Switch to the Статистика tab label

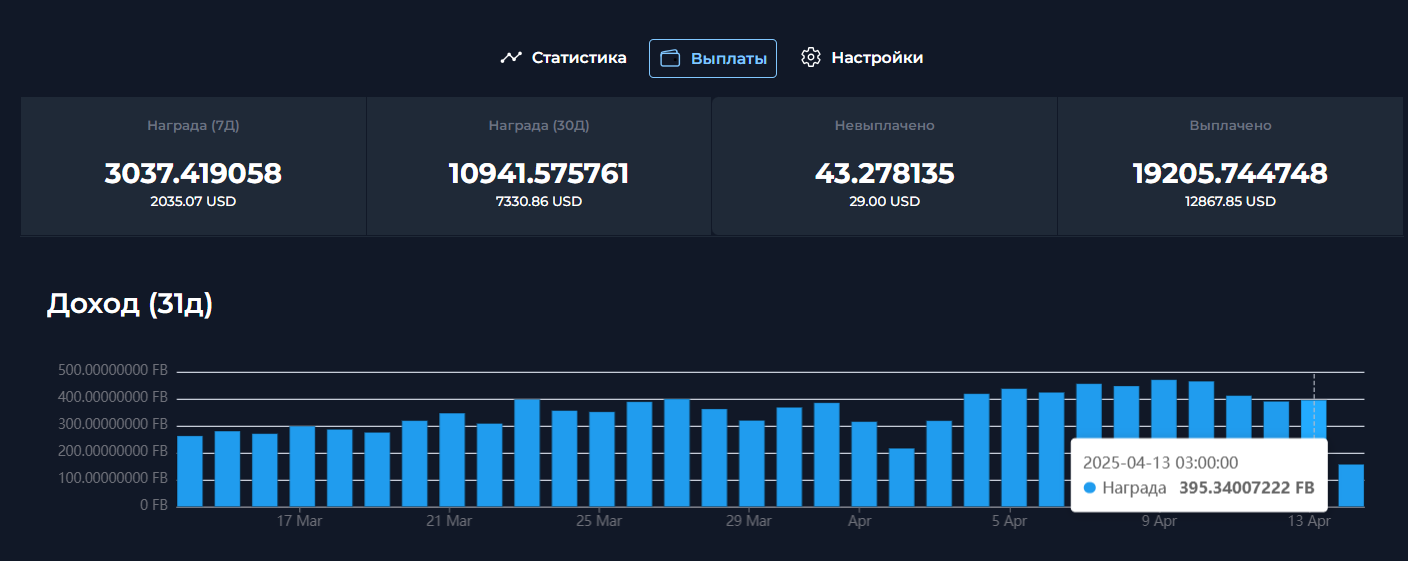pos(579,58)
